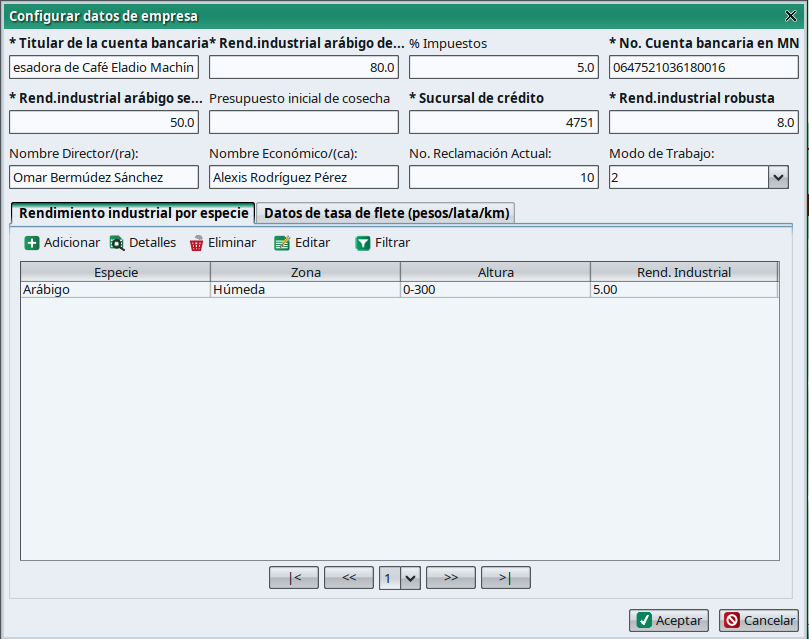Jump to the last page button
Viewport: 809px width, 639px height.
505,578
